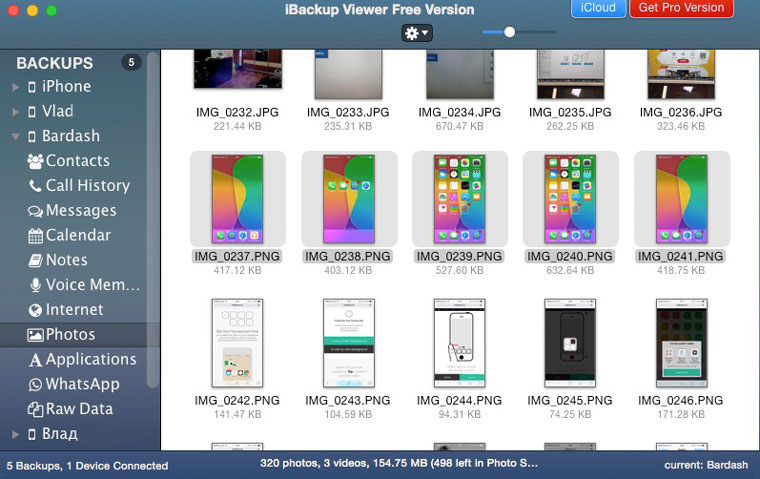760x479 pixels.
Task: Select the Calendar icon in sidebar
Action: (35, 236)
